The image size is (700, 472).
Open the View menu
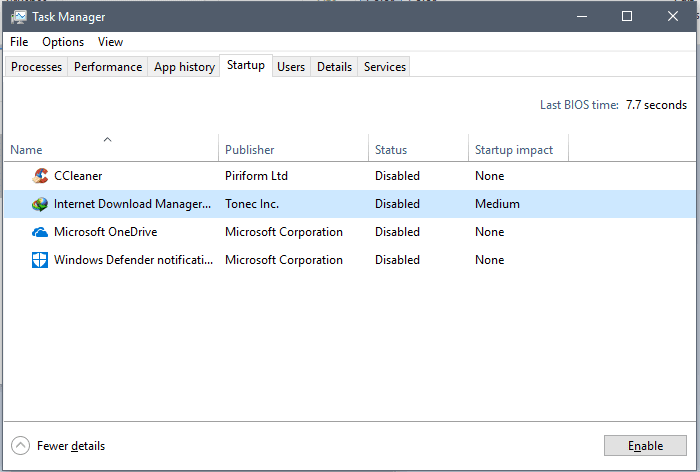click(x=110, y=42)
